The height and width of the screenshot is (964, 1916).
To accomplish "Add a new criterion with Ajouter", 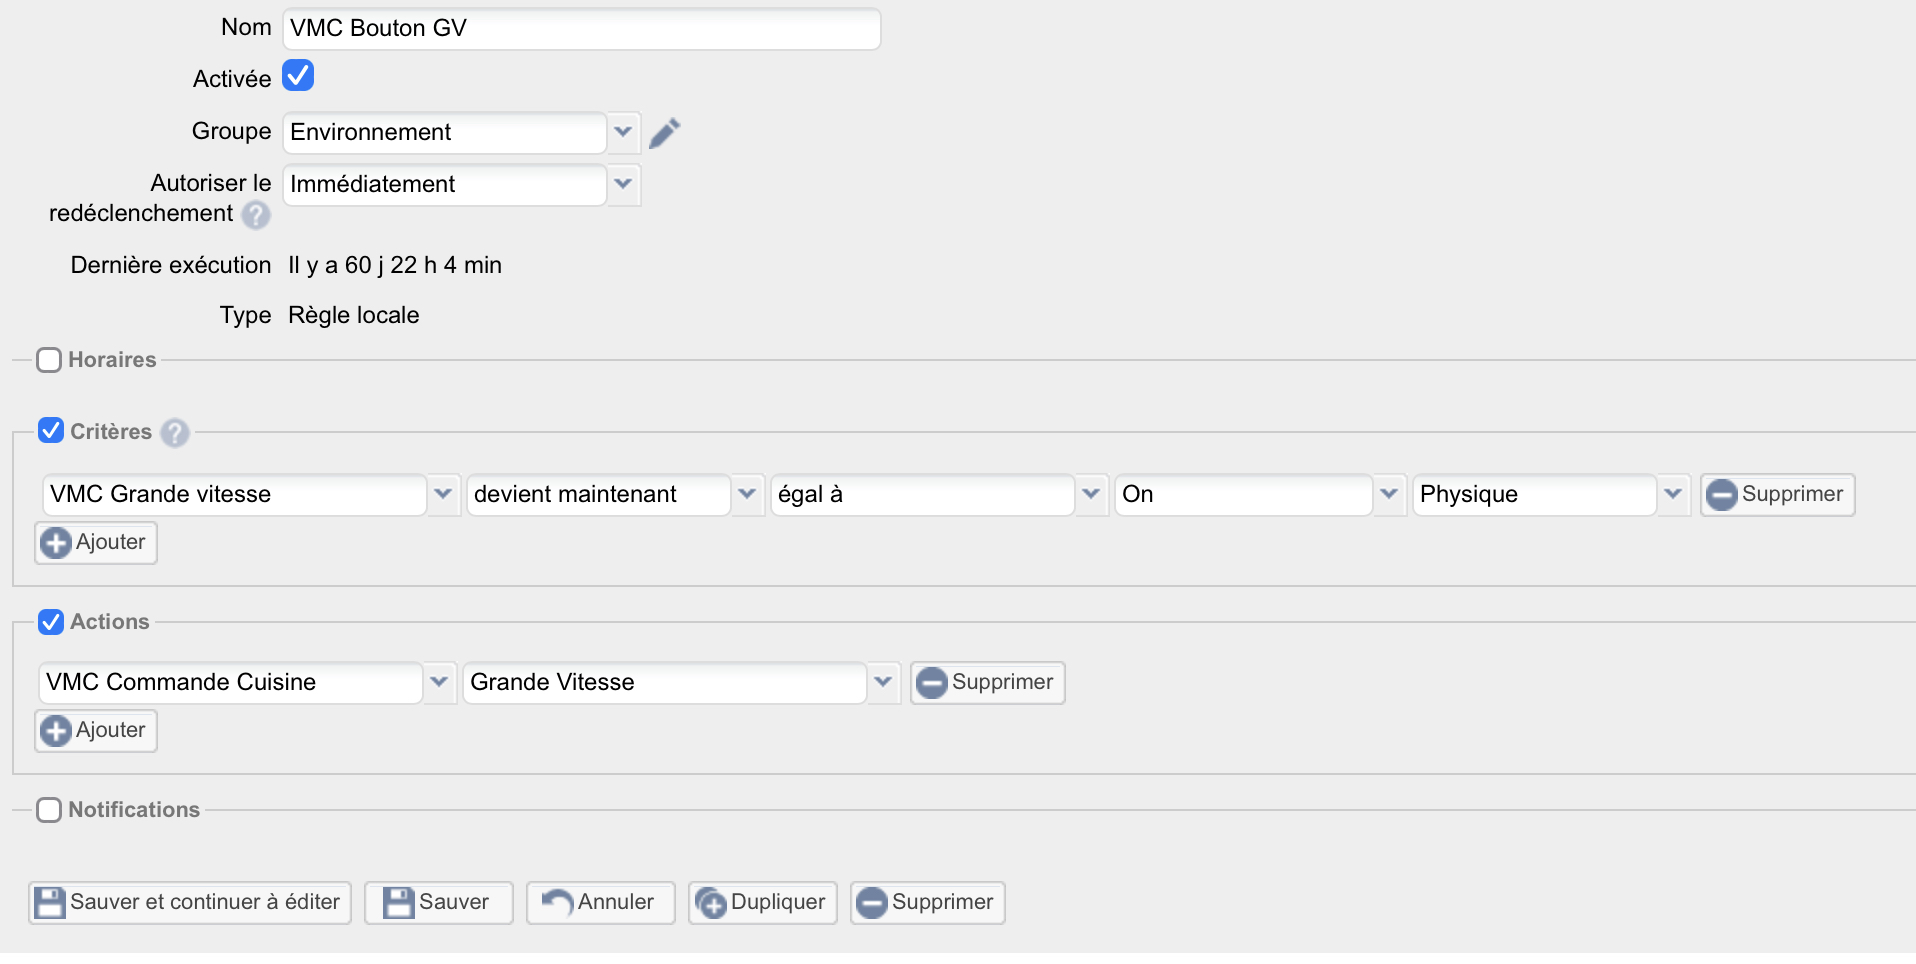I will [x=96, y=543].
